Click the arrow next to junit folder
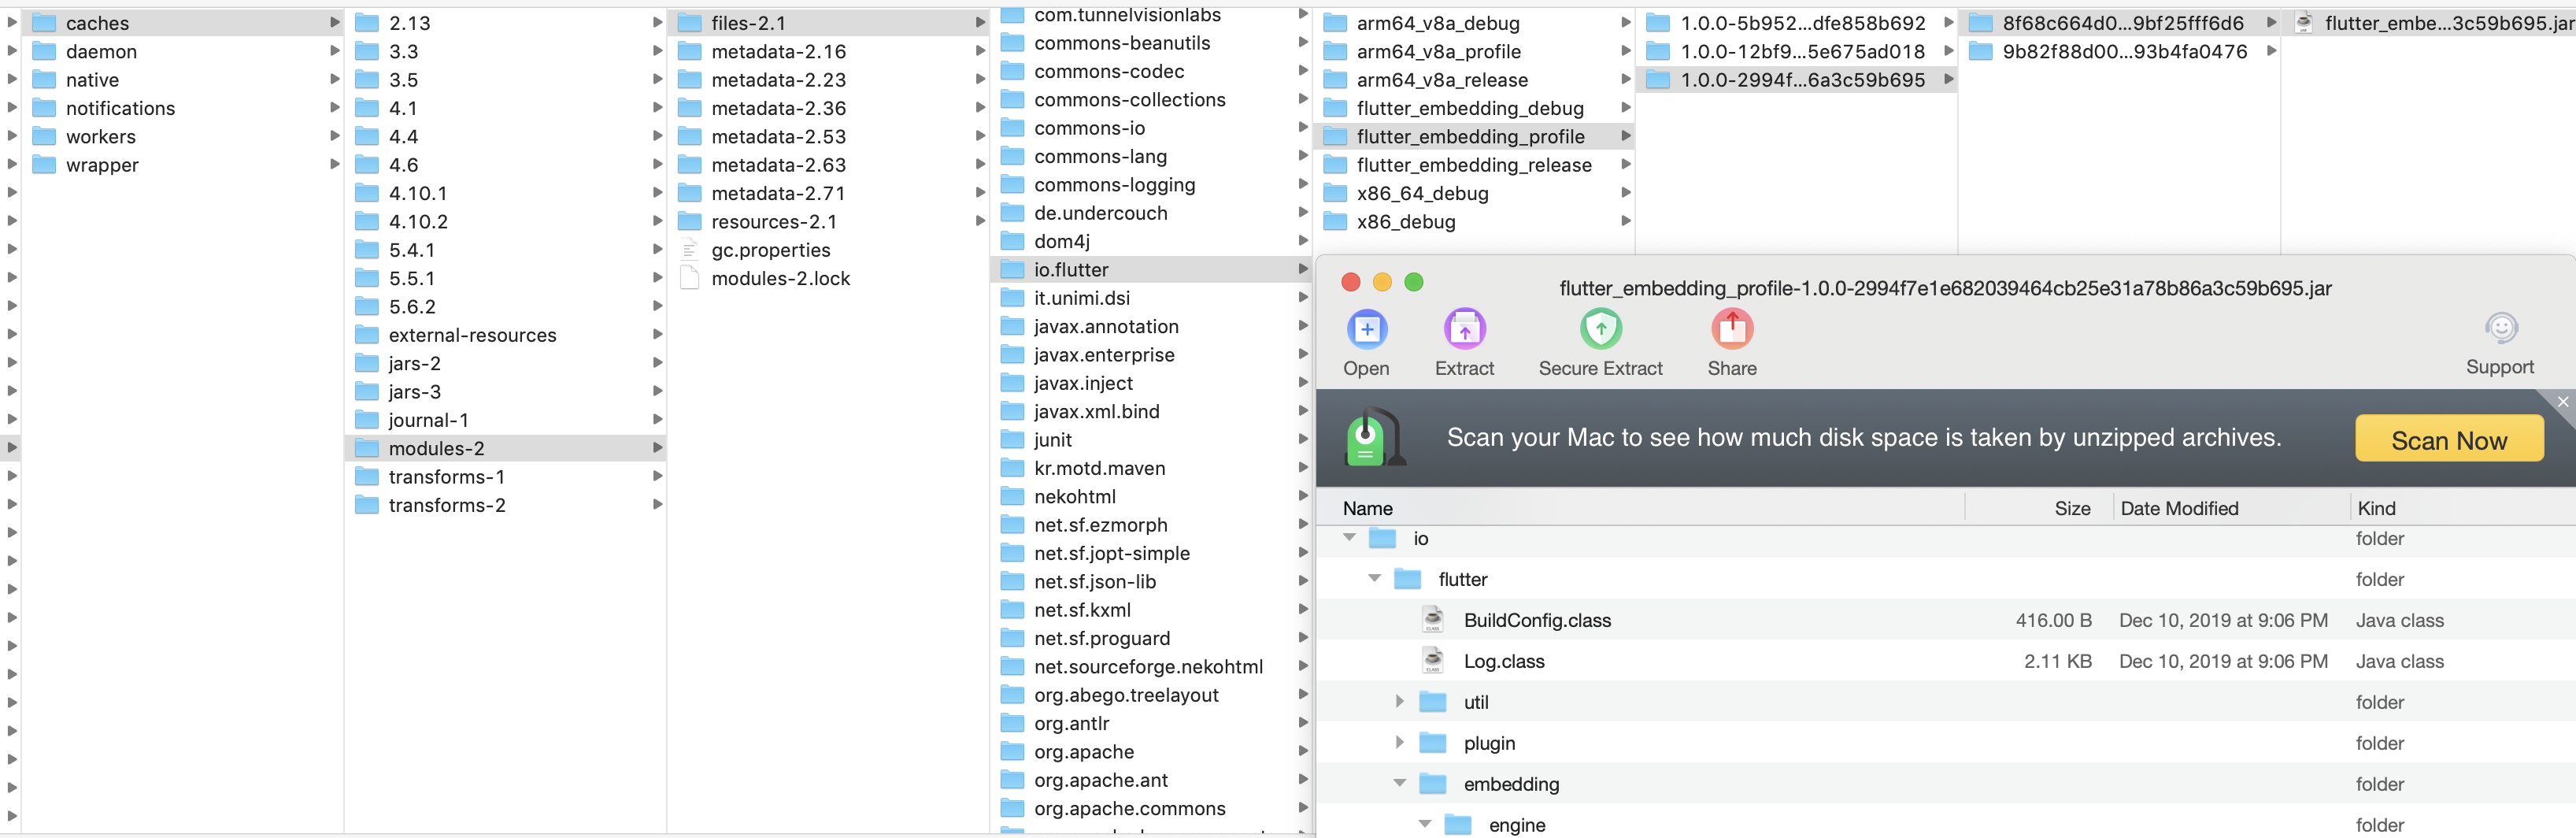 click(x=1302, y=439)
